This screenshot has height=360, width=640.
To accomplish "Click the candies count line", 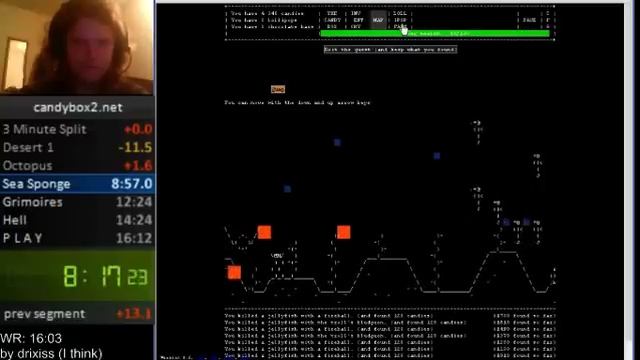I will coord(267,13).
